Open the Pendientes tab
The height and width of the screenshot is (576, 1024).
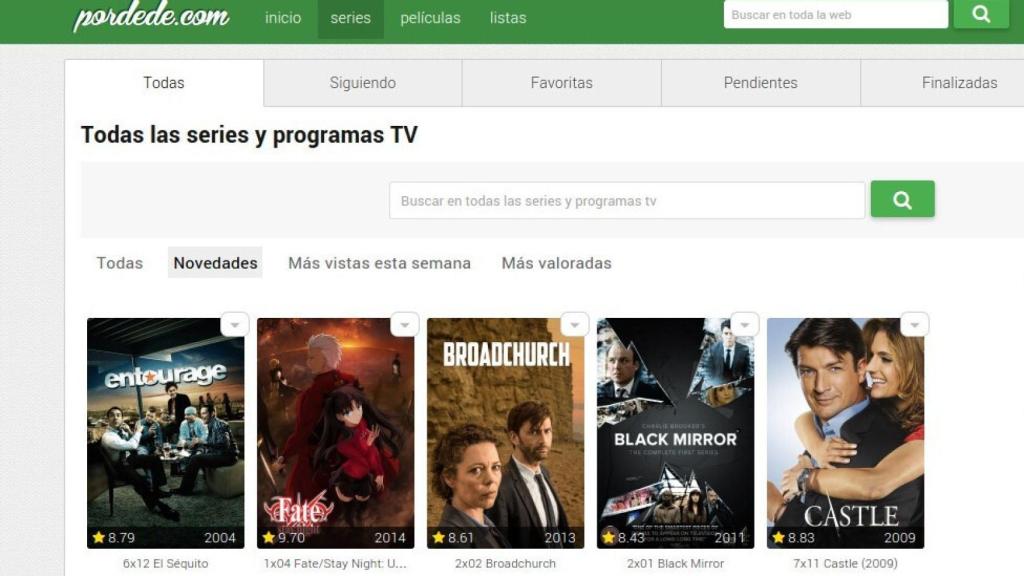pos(761,83)
